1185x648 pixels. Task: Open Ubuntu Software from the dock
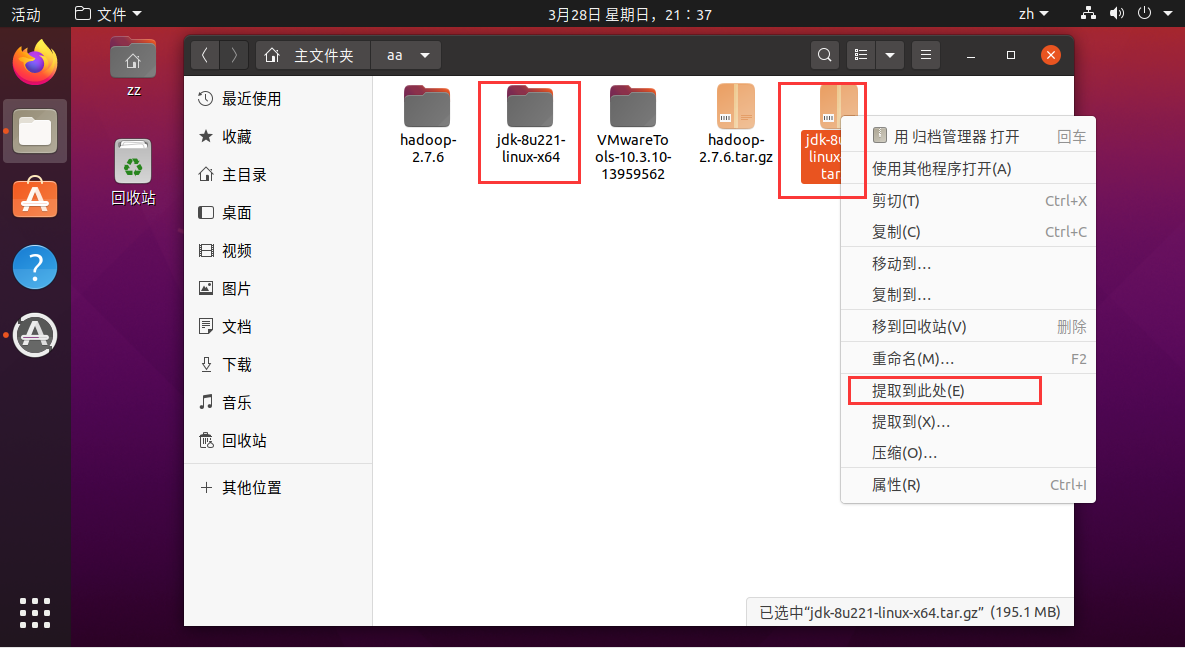coord(35,198)
